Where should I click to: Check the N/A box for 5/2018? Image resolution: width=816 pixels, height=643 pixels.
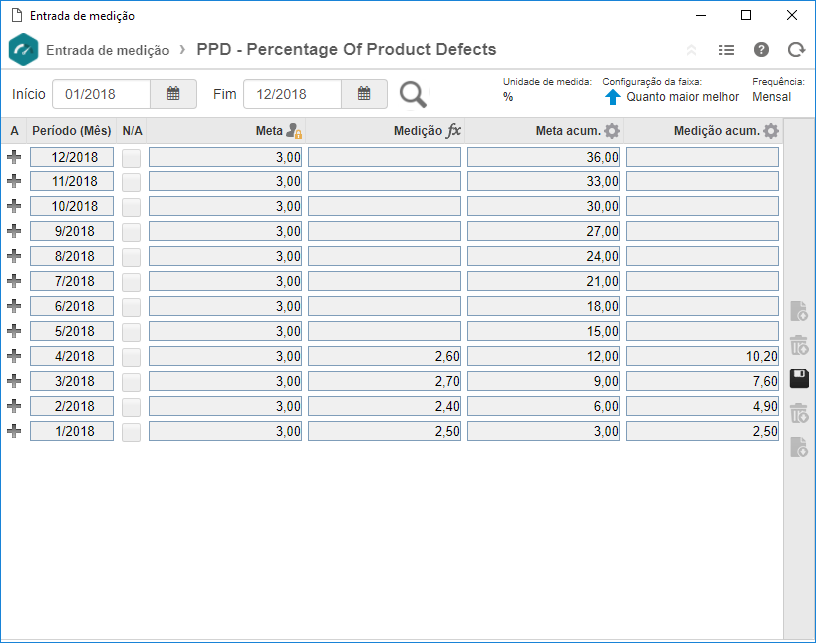[132, 332]
